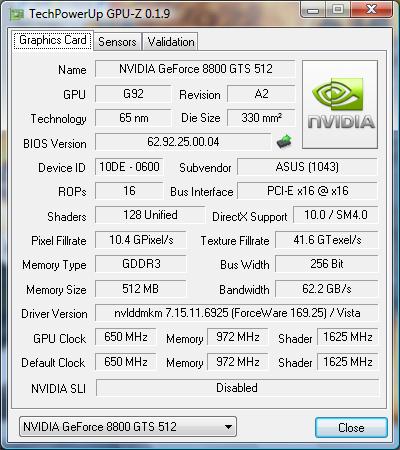
Task: Click the Device ID value 10DE - 0600
Action: pyautogui.click(x=129, y=167)
